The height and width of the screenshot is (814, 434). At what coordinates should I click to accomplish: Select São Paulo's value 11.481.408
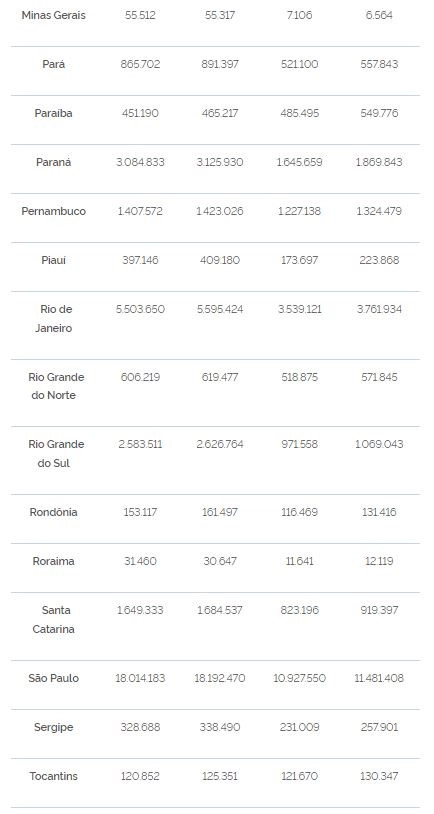(379, 679)
